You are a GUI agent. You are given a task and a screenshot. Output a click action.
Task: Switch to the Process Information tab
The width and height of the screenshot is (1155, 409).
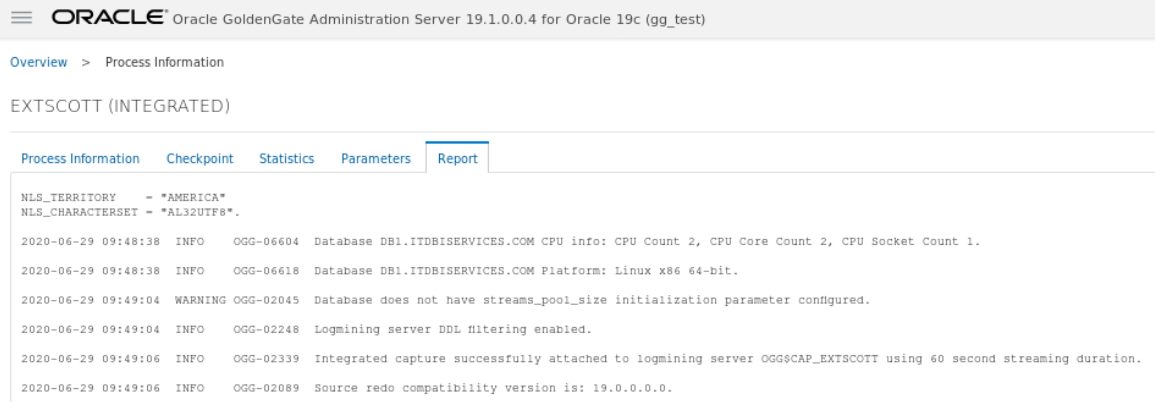click(x=80, y=158)
